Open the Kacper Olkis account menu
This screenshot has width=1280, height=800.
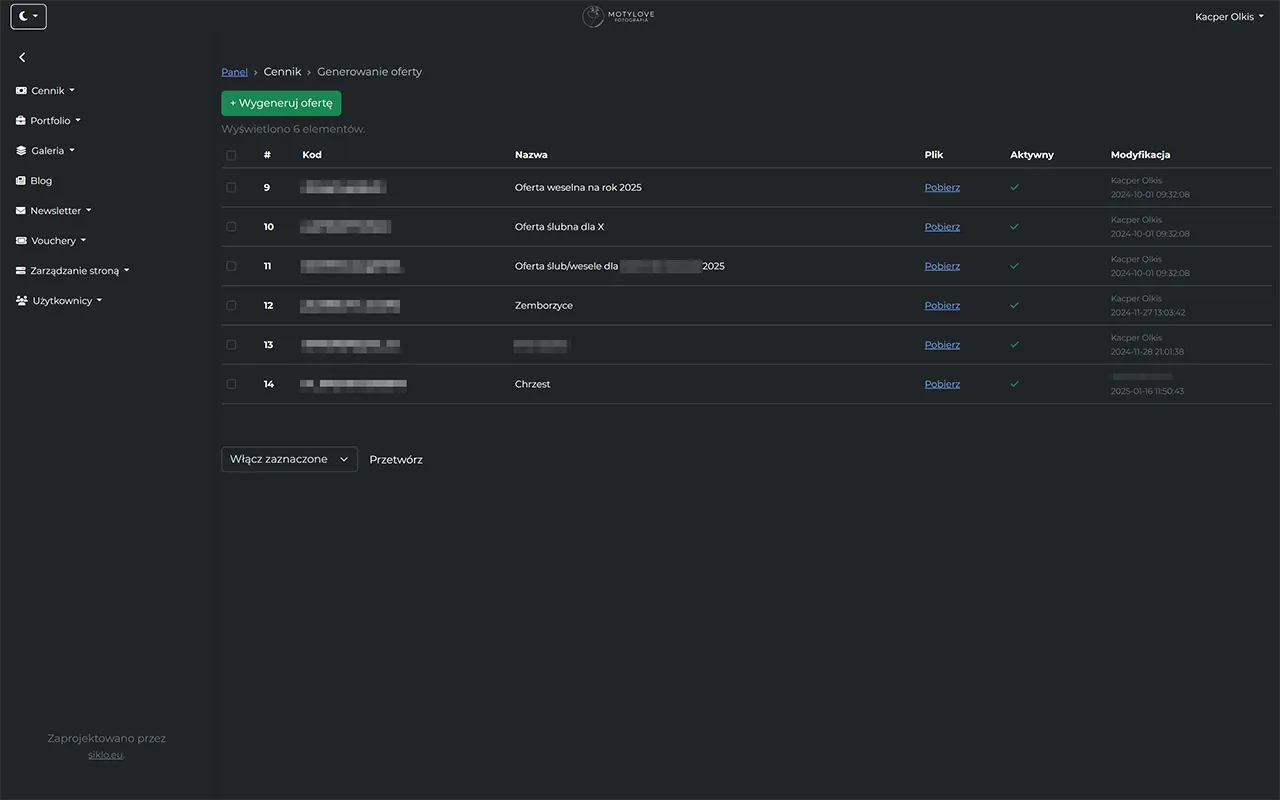[x=1229, y=16]
